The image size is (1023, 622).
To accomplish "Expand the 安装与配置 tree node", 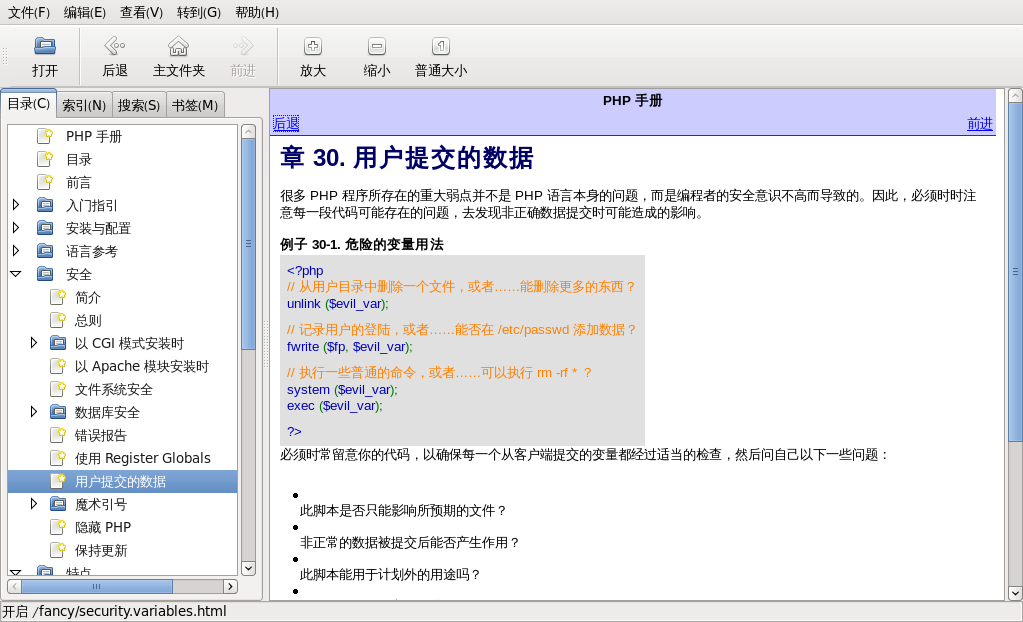I will 16,228.
